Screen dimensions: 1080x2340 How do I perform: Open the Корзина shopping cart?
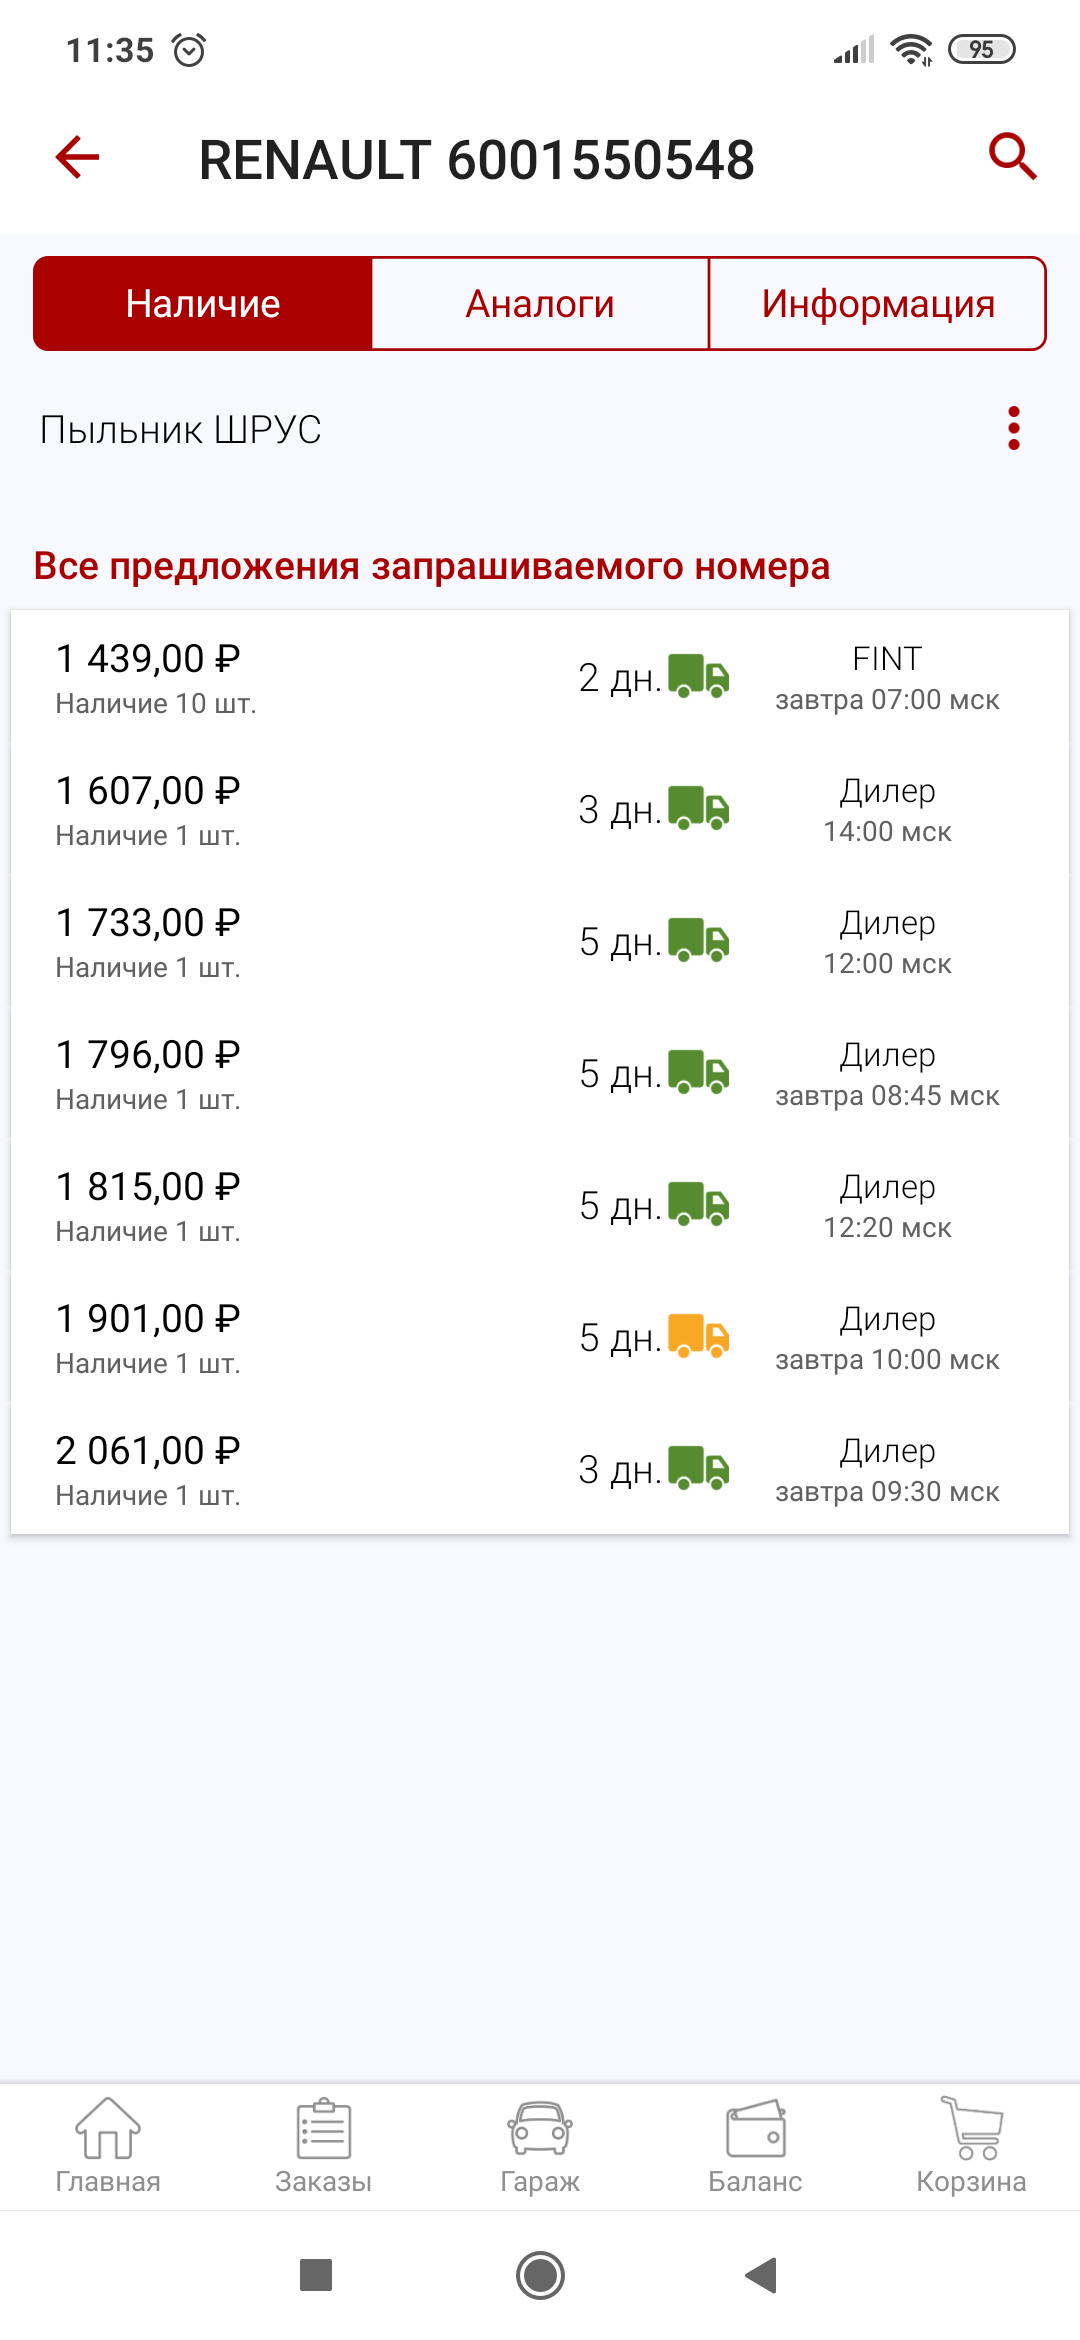pos(971,2146)
